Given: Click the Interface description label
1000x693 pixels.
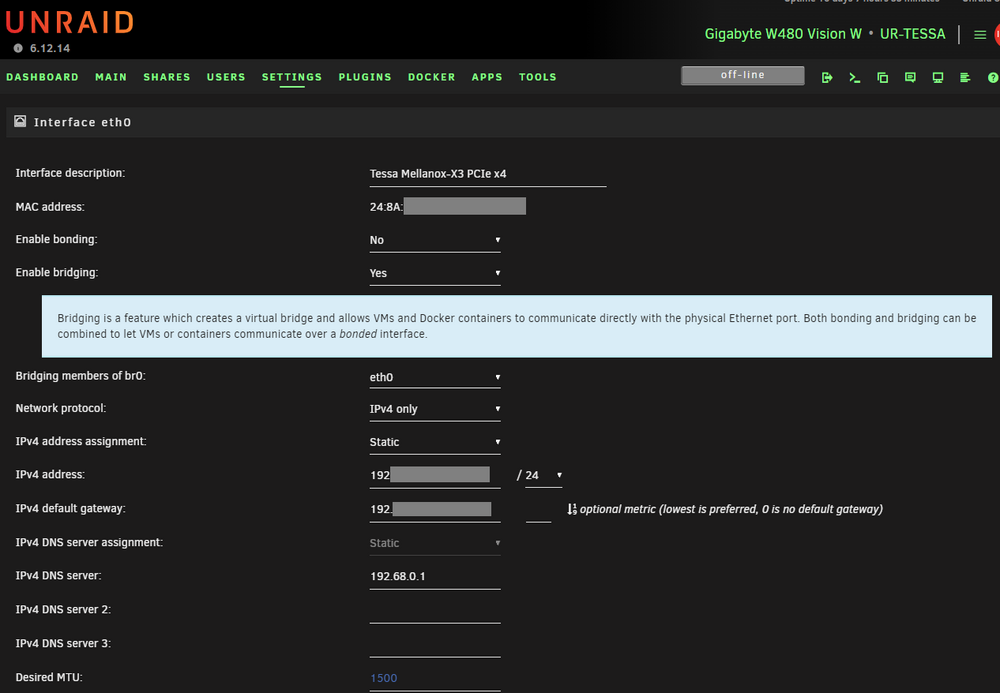Looking at the screenshot, I should pos(70,173).
